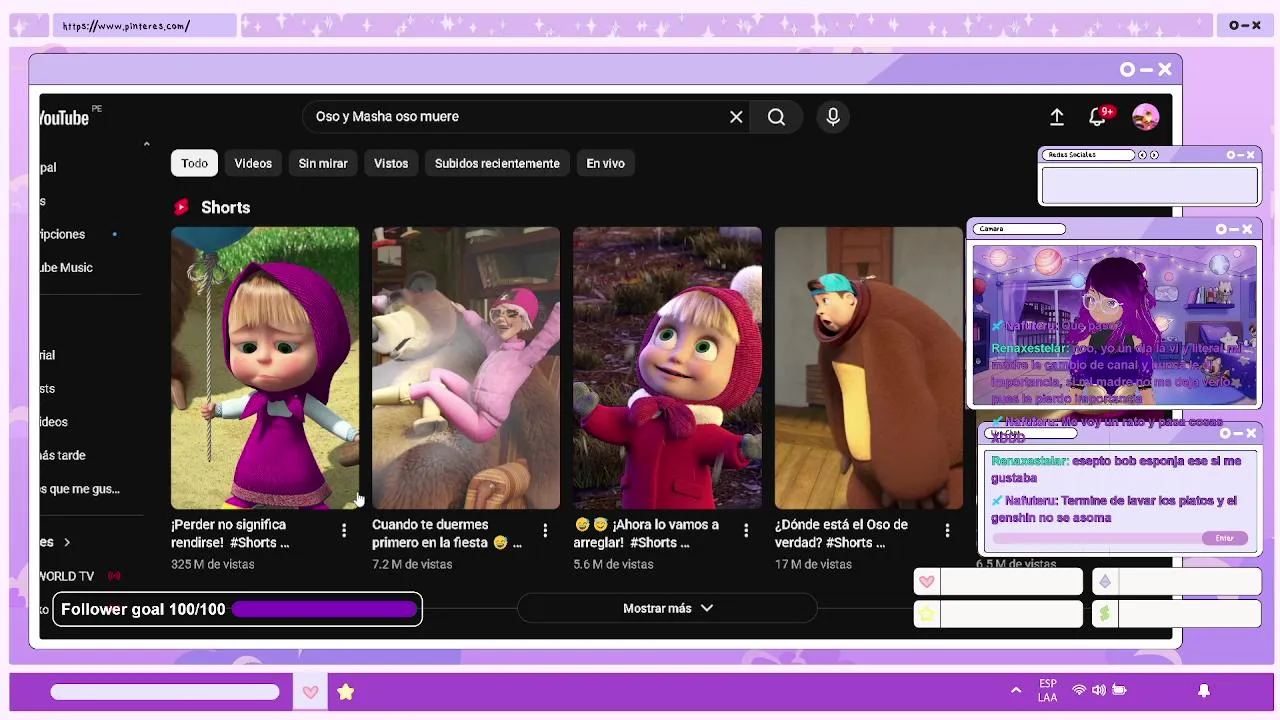Viewport: 1280px width, 720px height.
Task: Click the green dollar overlay widget icon
Action: tap(1105, 614)
